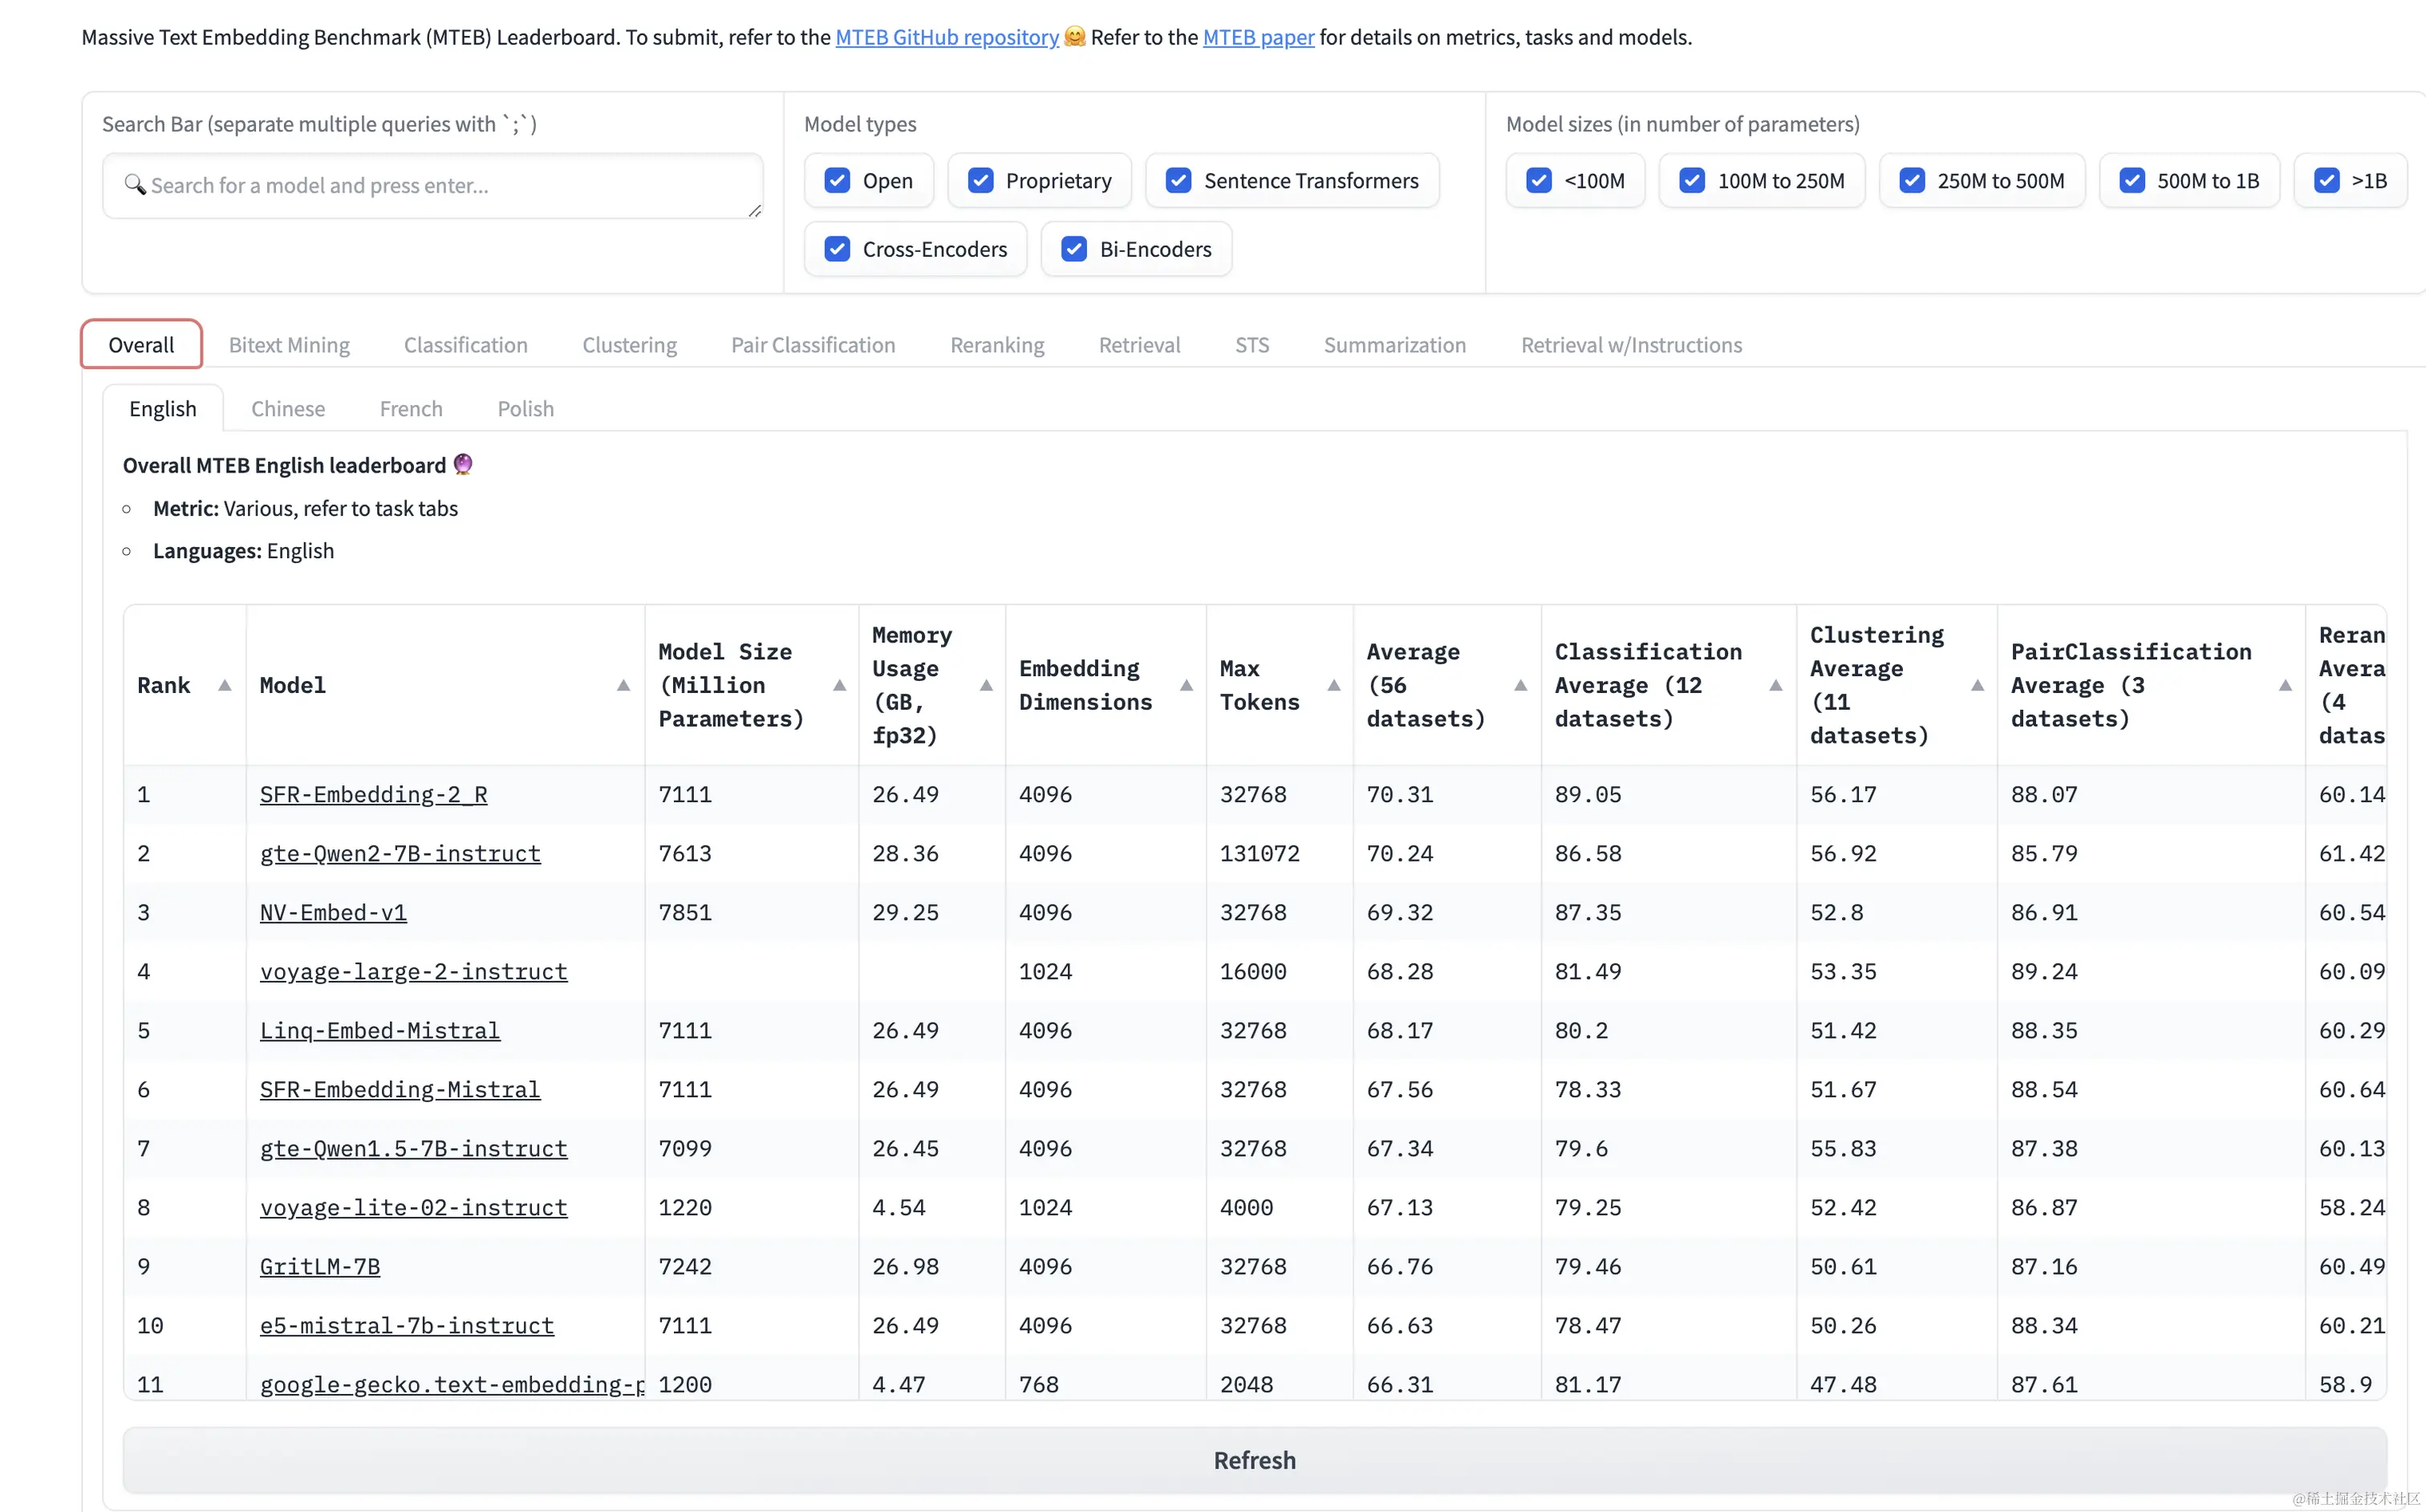Sort by Clustering Average column arrow

tap(1977, 685)
